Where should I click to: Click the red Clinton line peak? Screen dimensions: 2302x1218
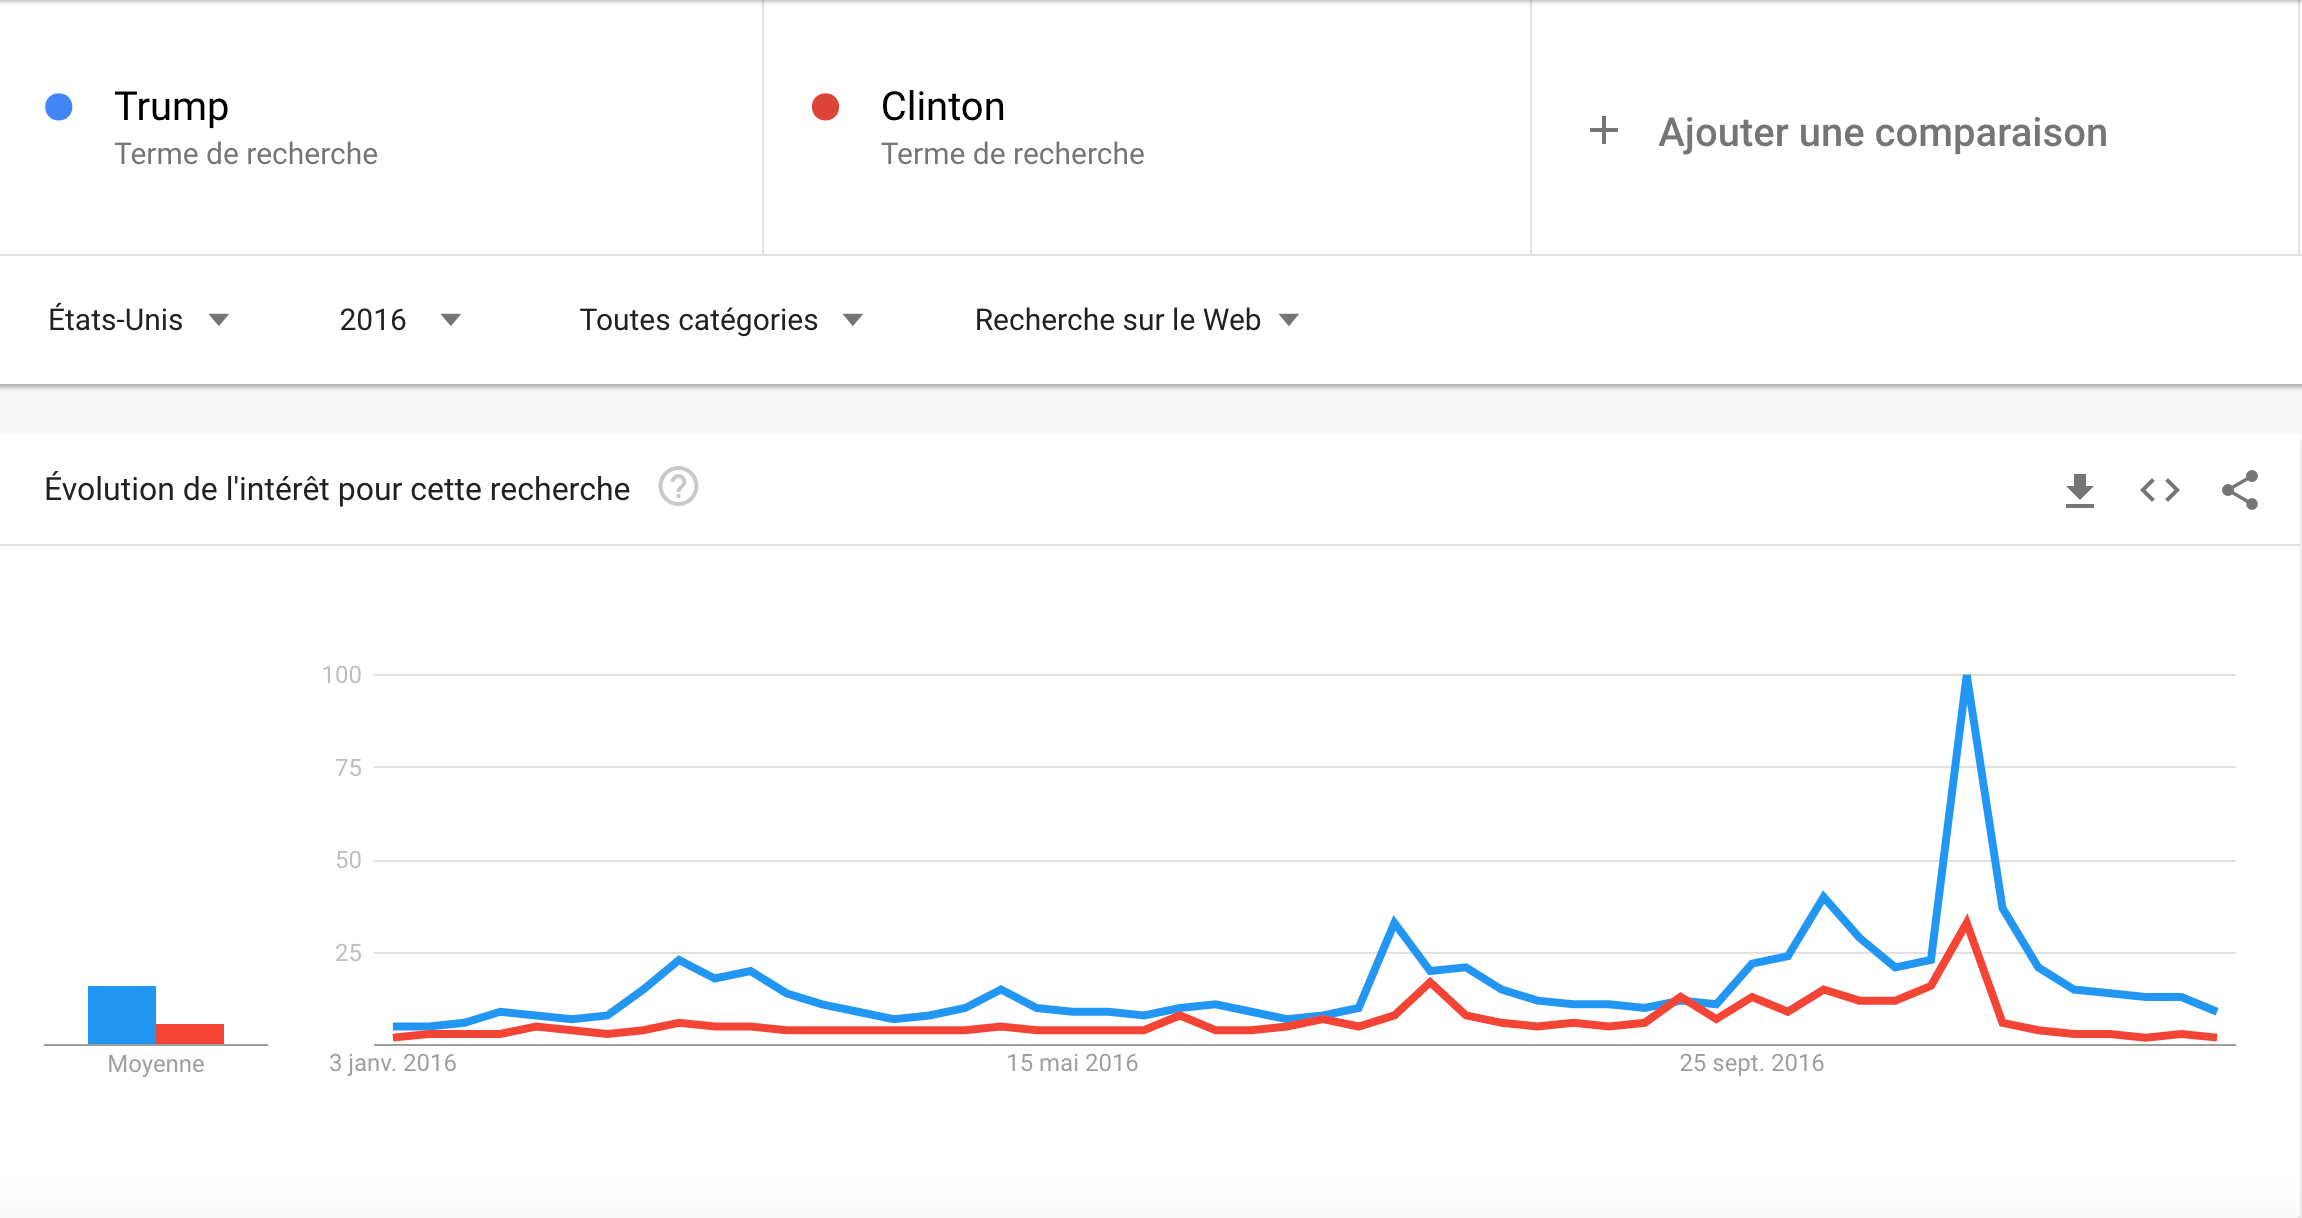point(1967,923)
